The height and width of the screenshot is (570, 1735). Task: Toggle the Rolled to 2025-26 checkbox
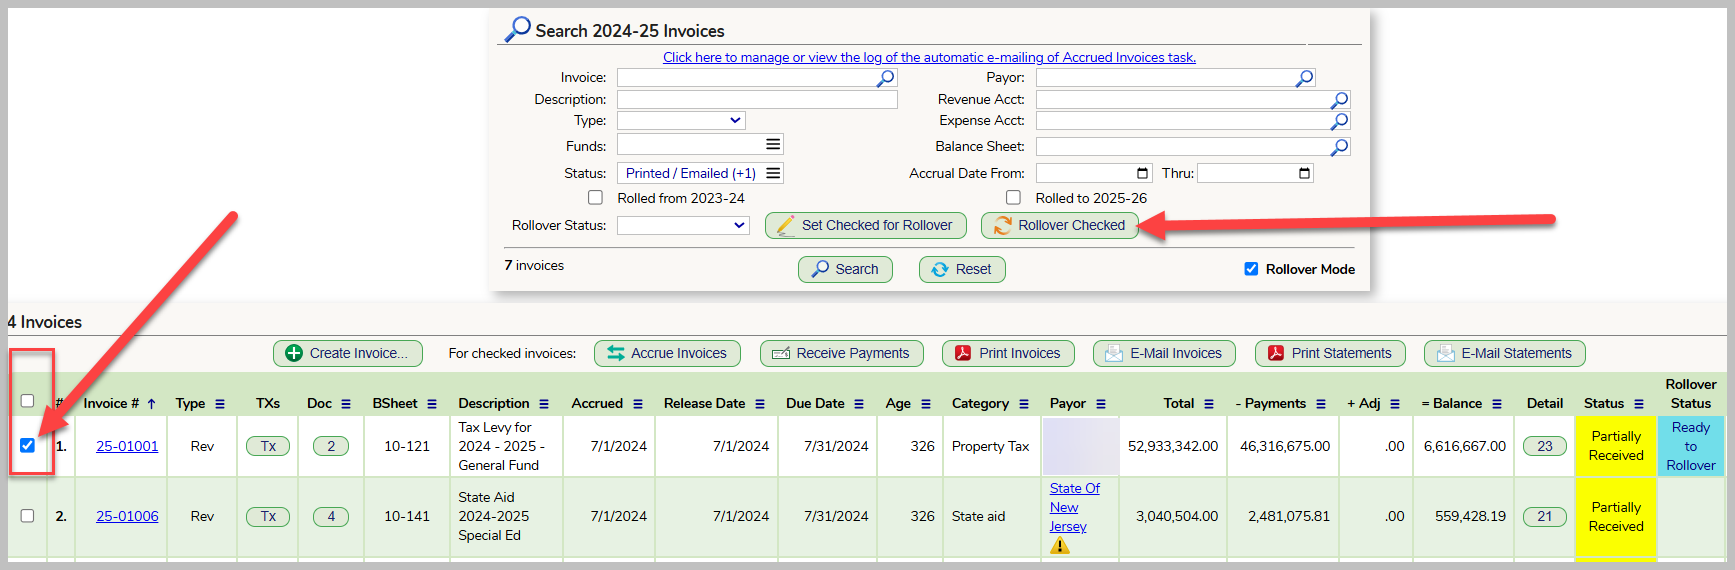[x=1014, y=198]
